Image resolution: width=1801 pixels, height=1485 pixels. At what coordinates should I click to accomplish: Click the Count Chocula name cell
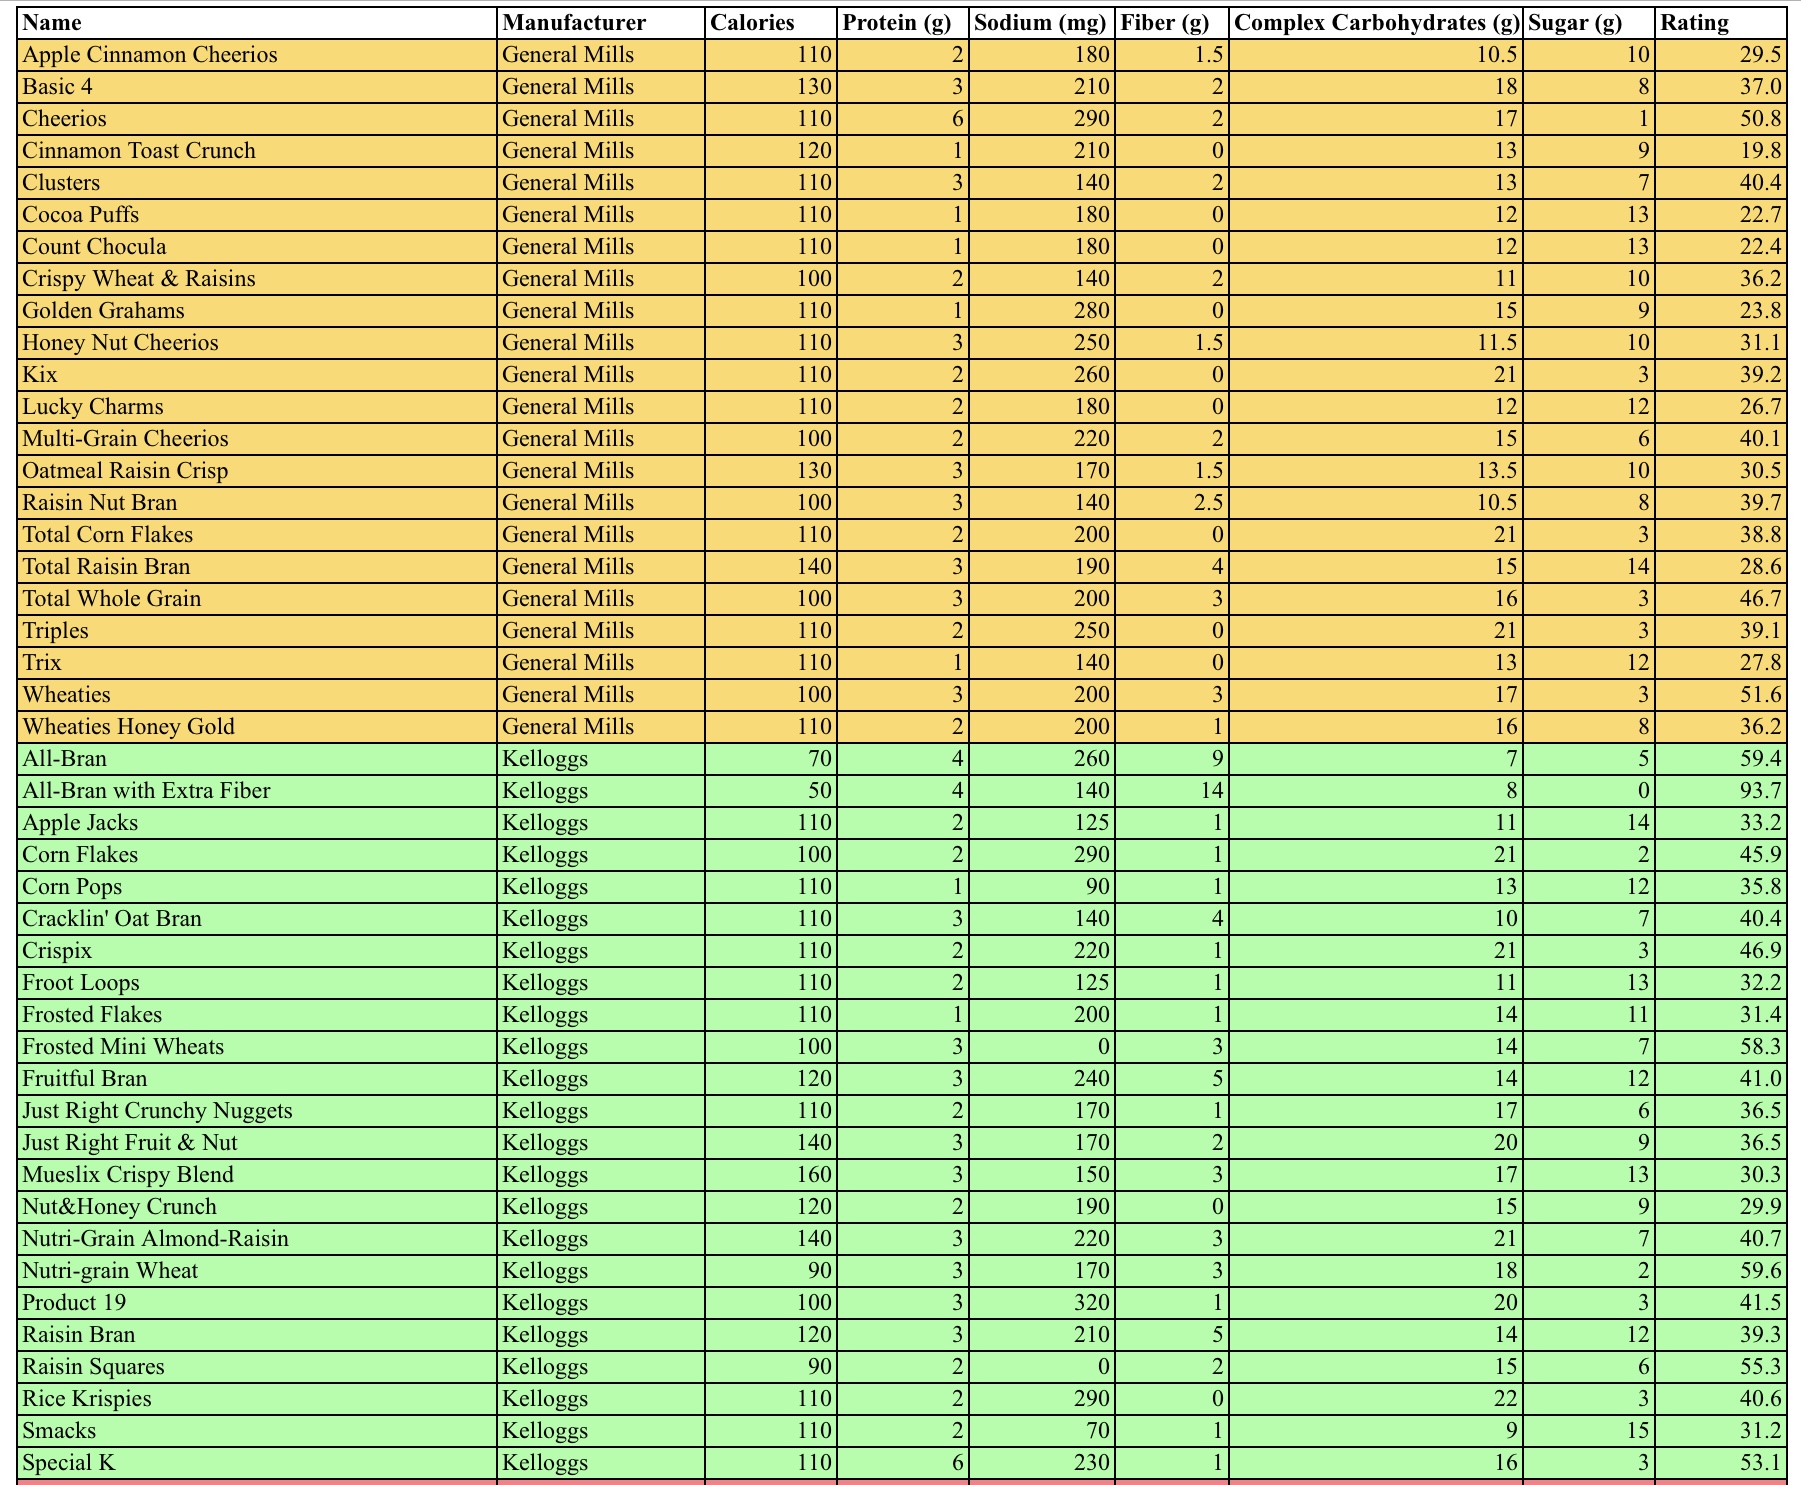(x=257, y=247)
